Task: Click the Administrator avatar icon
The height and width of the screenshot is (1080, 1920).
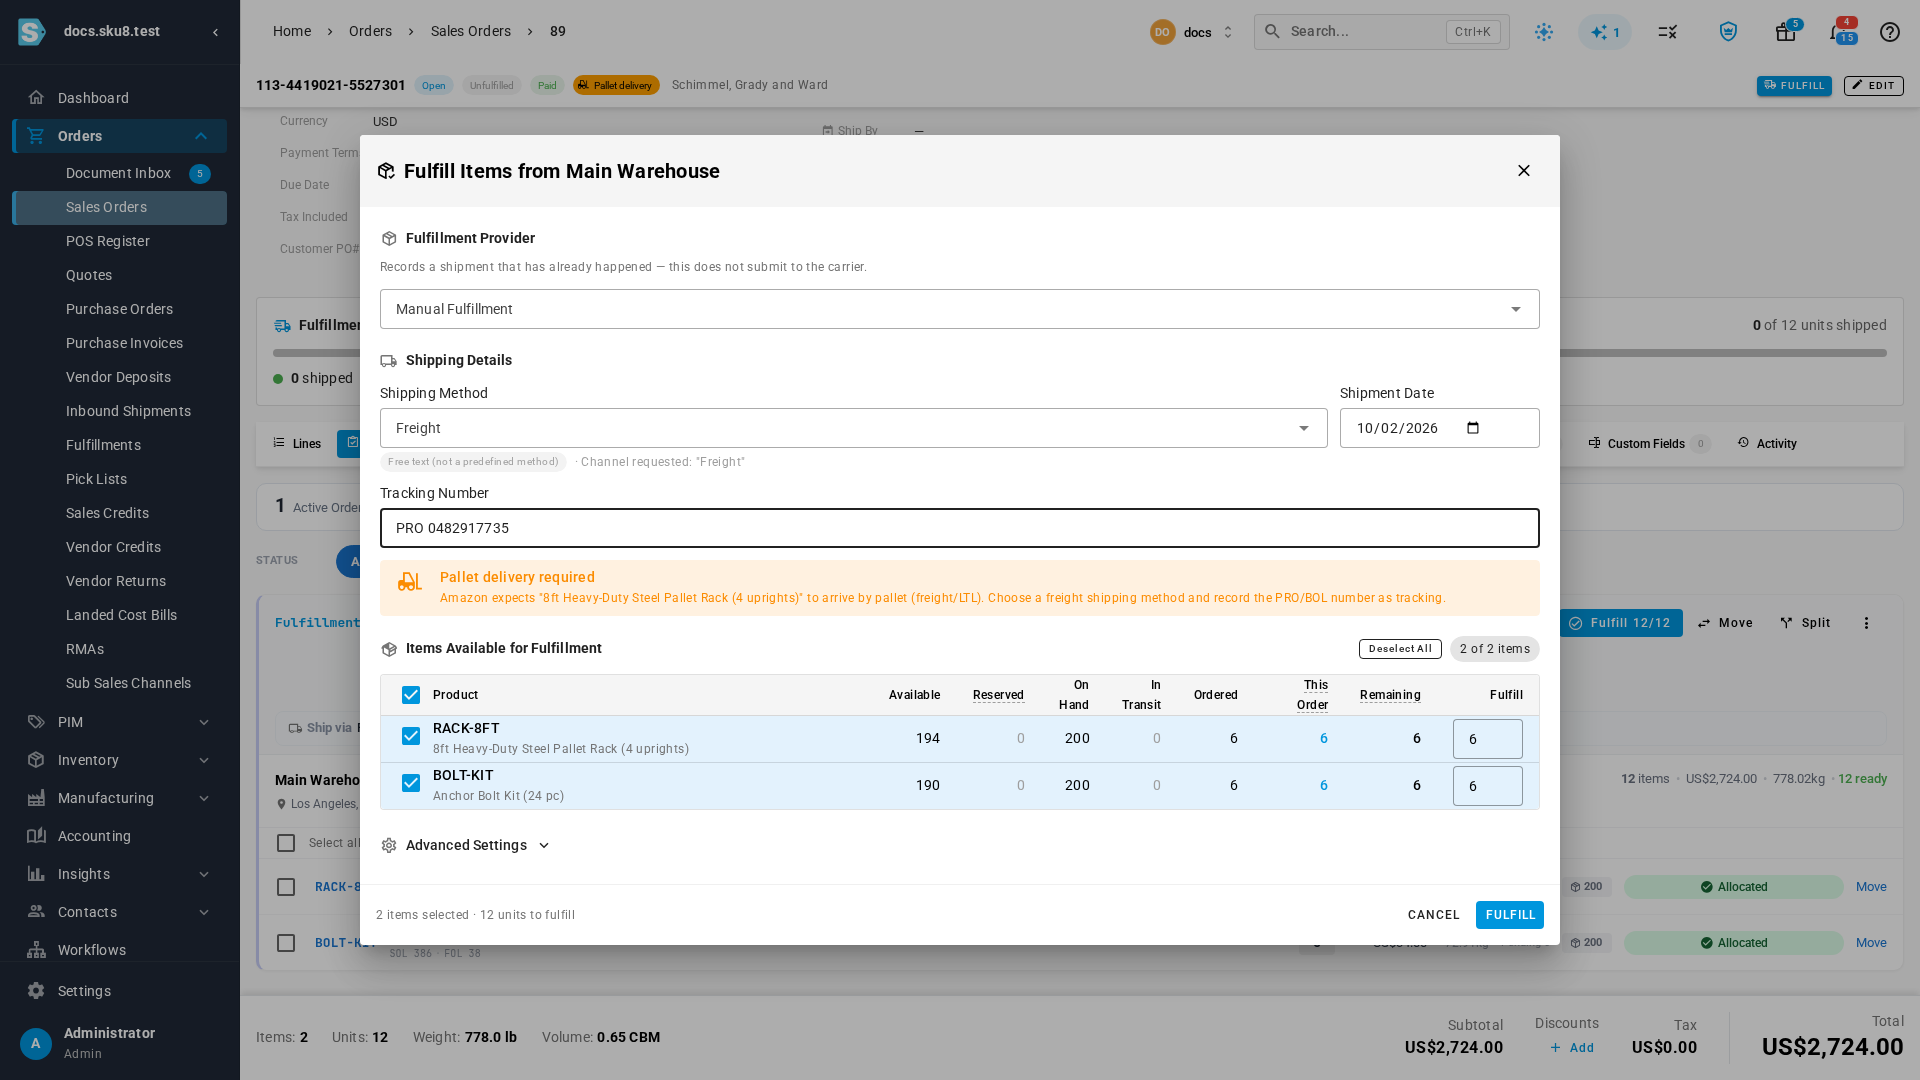Action: 36,1044
